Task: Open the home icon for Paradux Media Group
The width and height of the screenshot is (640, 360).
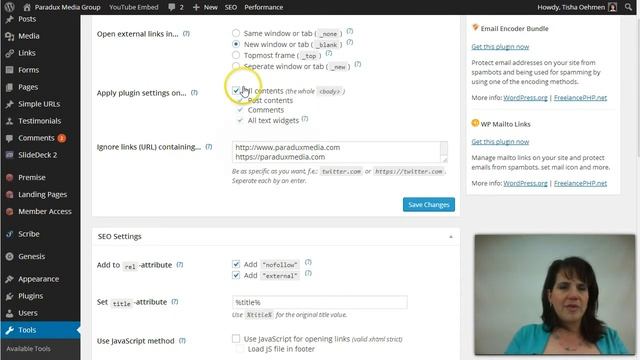Action: pyautogui.click(x=27, y=7)
